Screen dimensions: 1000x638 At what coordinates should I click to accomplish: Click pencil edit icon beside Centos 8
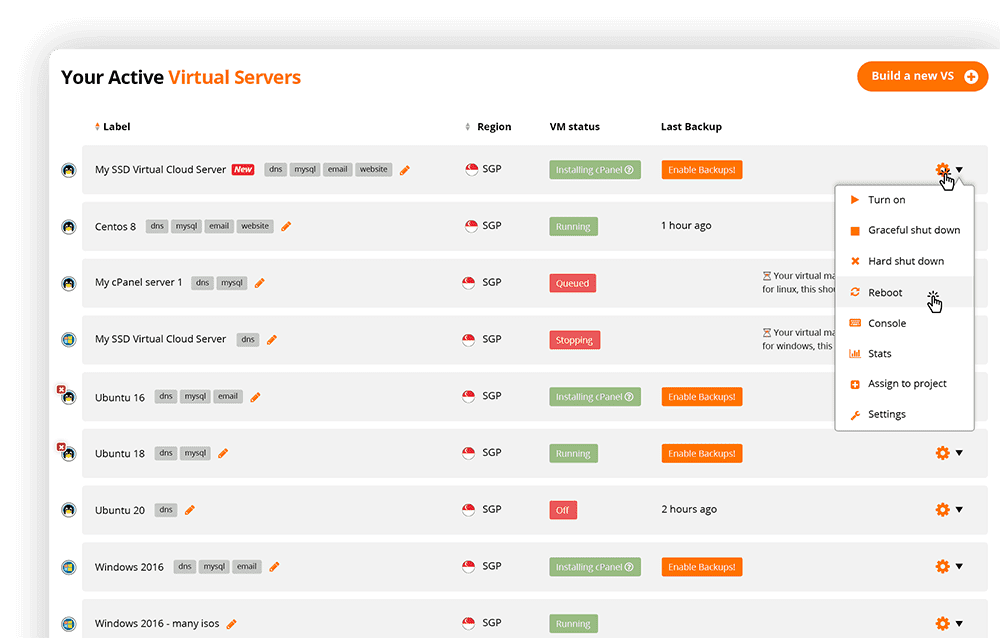[x=286, y=227]
